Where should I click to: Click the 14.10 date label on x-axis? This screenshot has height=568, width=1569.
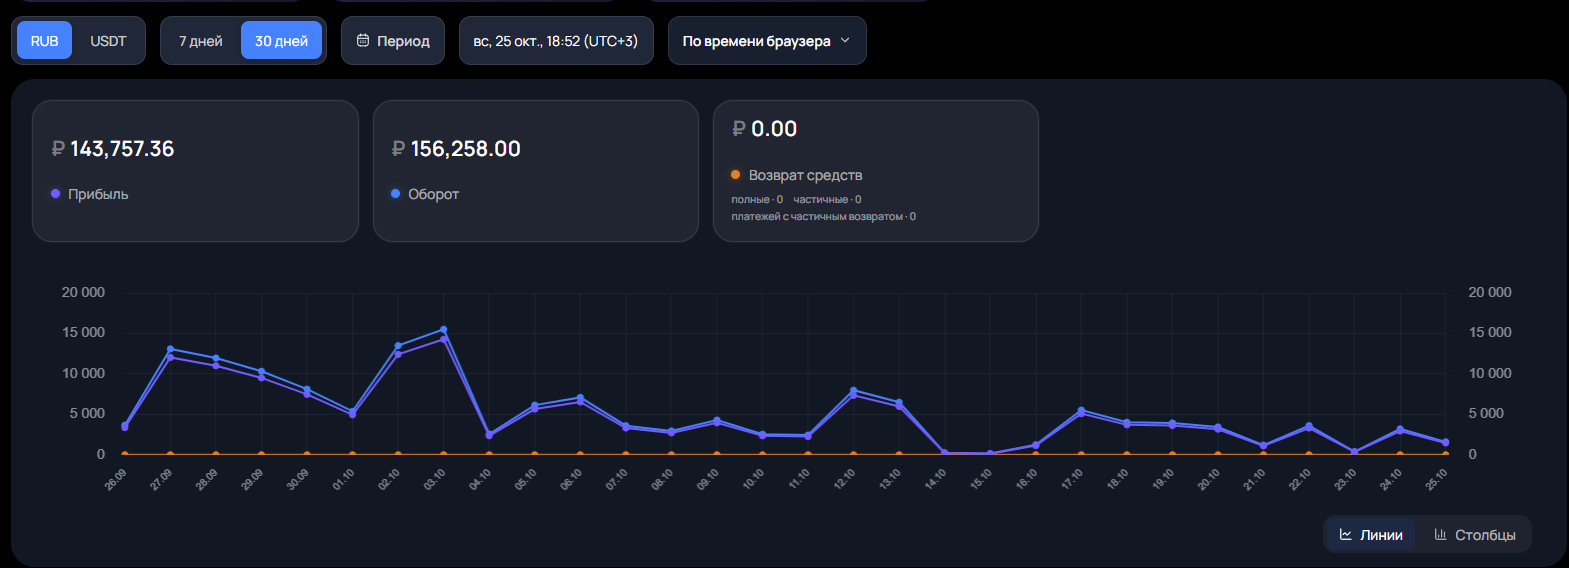tap(935, 479)
